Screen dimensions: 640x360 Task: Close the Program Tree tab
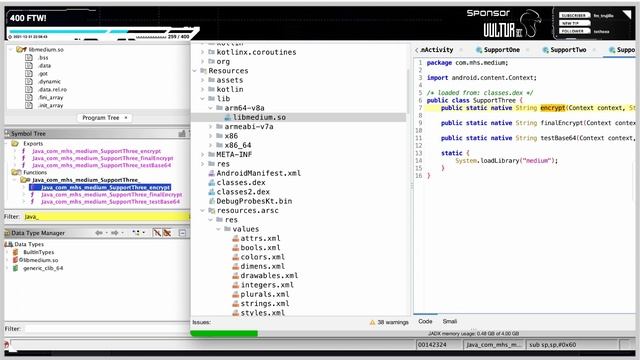click(126, 118)
